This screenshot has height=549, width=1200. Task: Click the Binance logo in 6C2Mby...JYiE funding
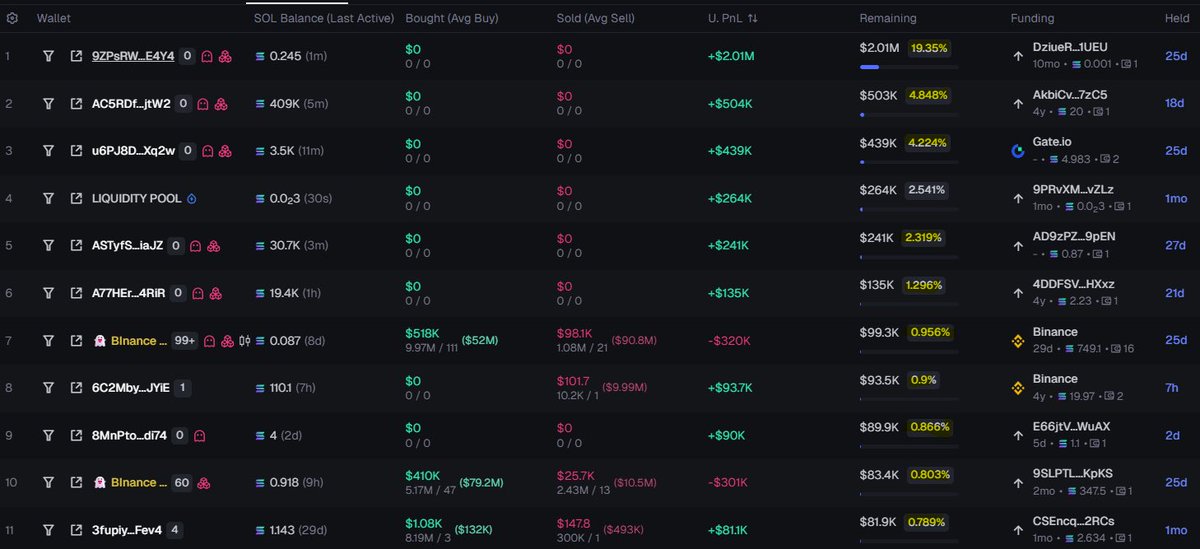click(1018, 388)
